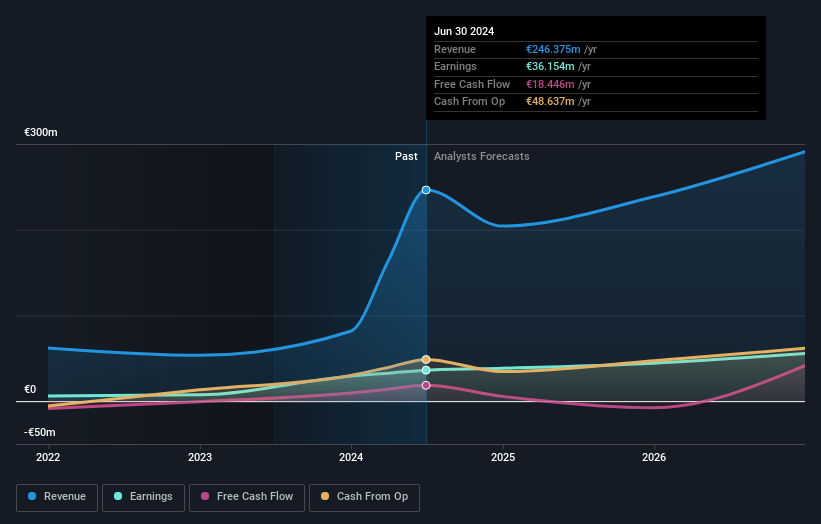Click the blue Revenue data point marker

pos(426,190)
